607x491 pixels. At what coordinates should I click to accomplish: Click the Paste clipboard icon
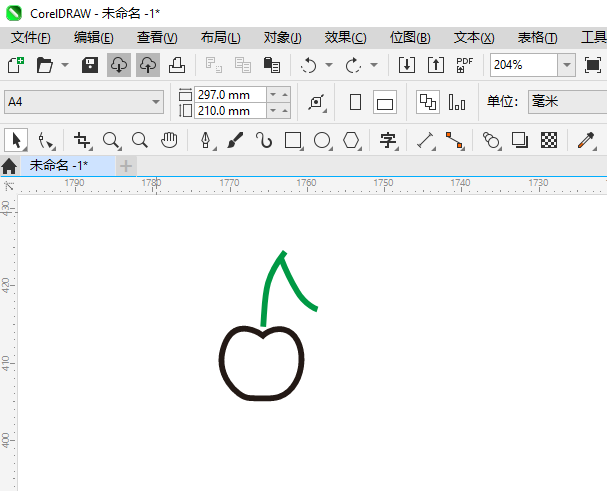pos(272,65)
